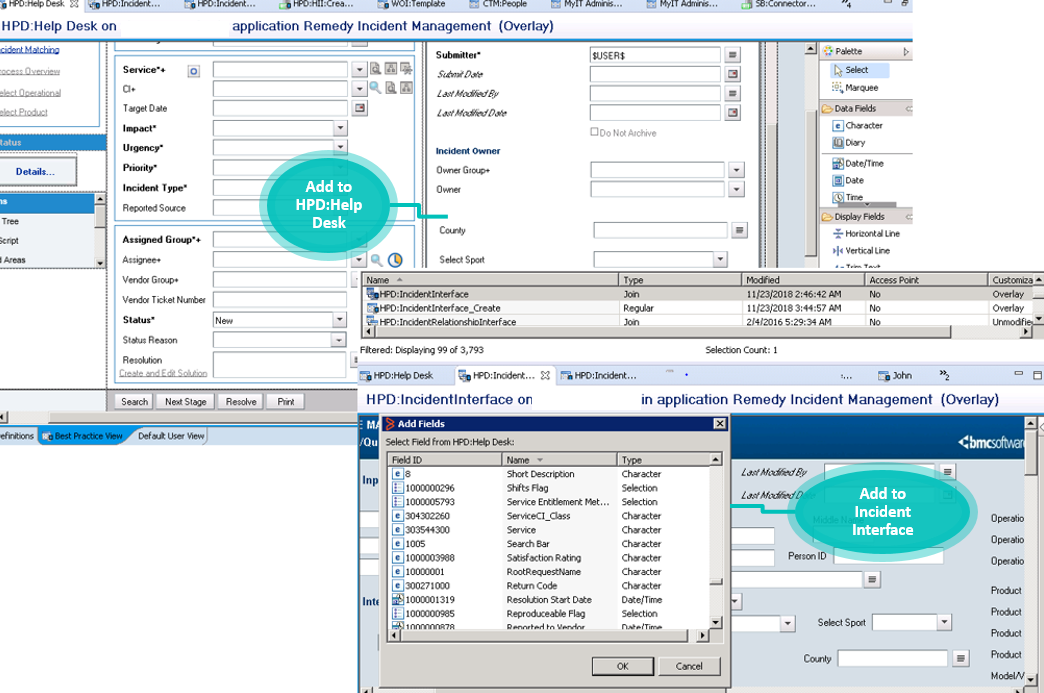1044x693 pixels.
Task: Pick the Select tool in the Palette
Action: (x=859, y=70)
